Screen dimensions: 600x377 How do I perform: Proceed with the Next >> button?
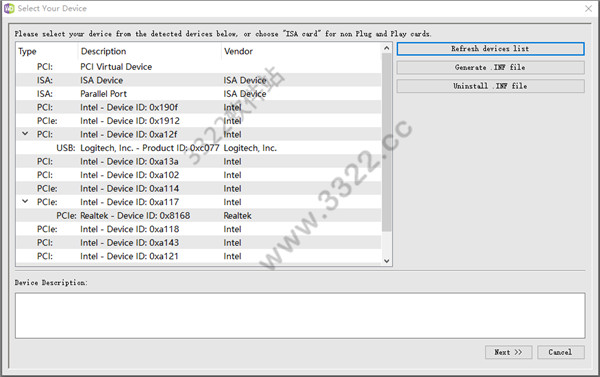(508, 352)
